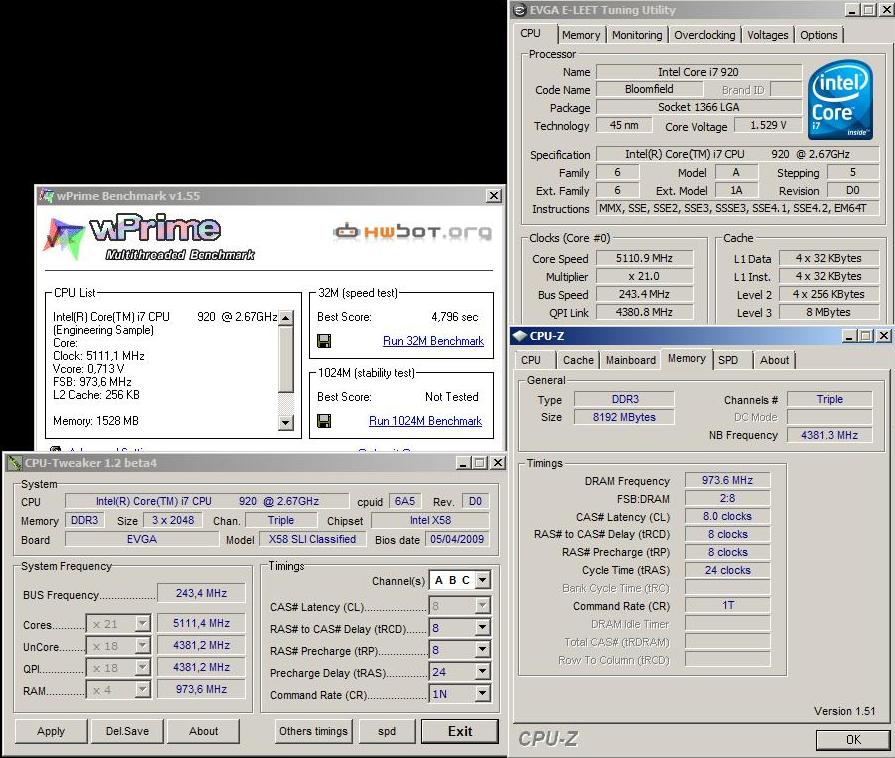The width and height of the screenshot is (895, 758).
Task: Switch to E-LEET Options tab
Action: pyautogui.click(x=819, y=35)
